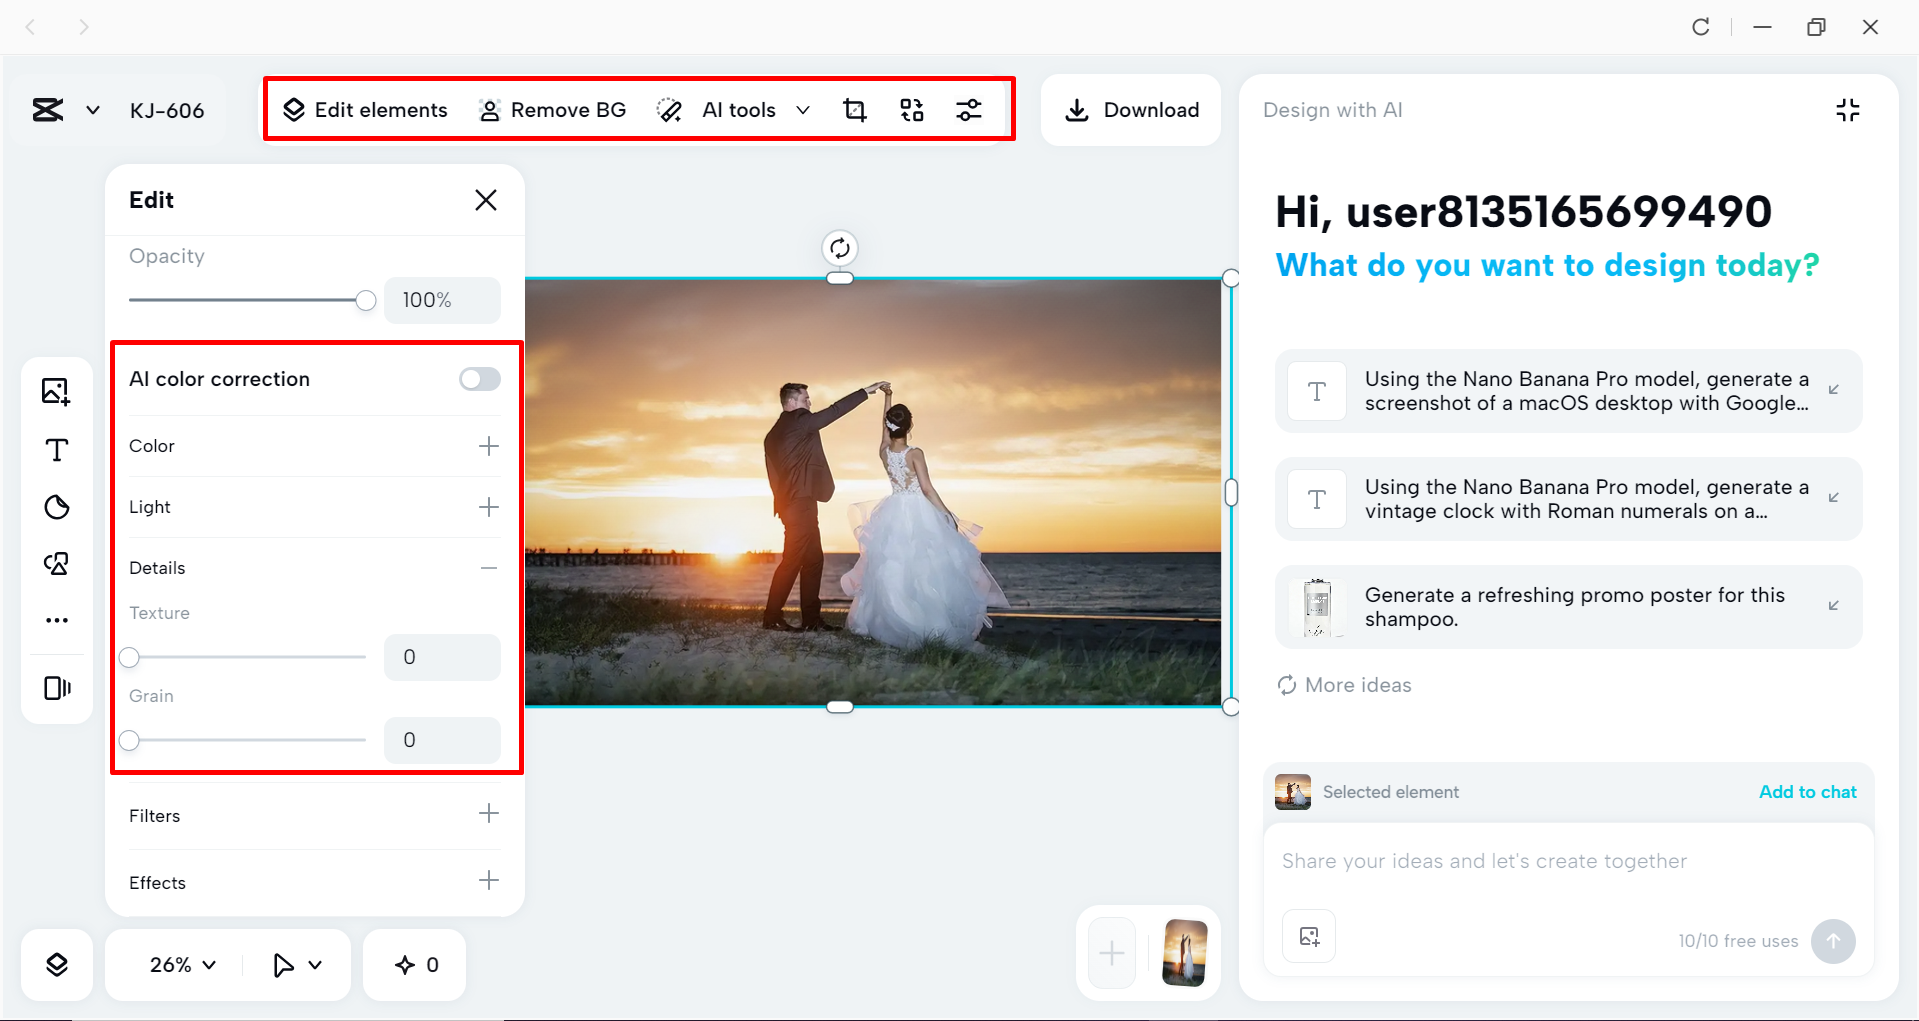
Task: Click the Download button
Action: coord(1131,110)
